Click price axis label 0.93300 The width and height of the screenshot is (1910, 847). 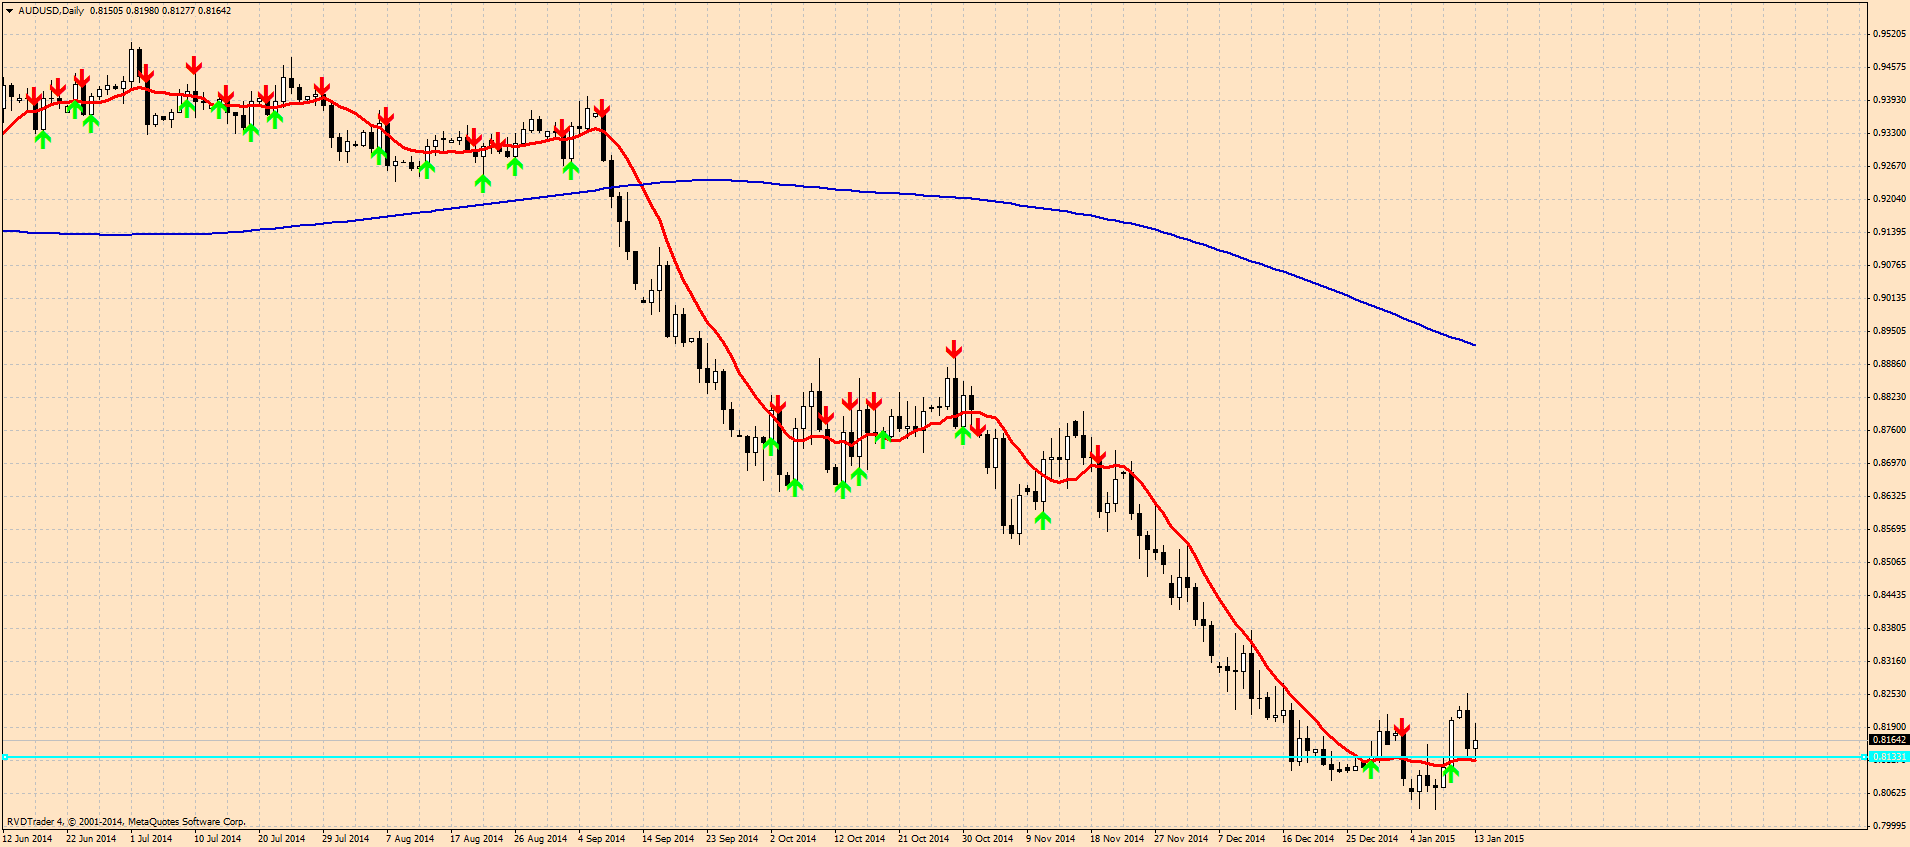tap(1889, 133)
